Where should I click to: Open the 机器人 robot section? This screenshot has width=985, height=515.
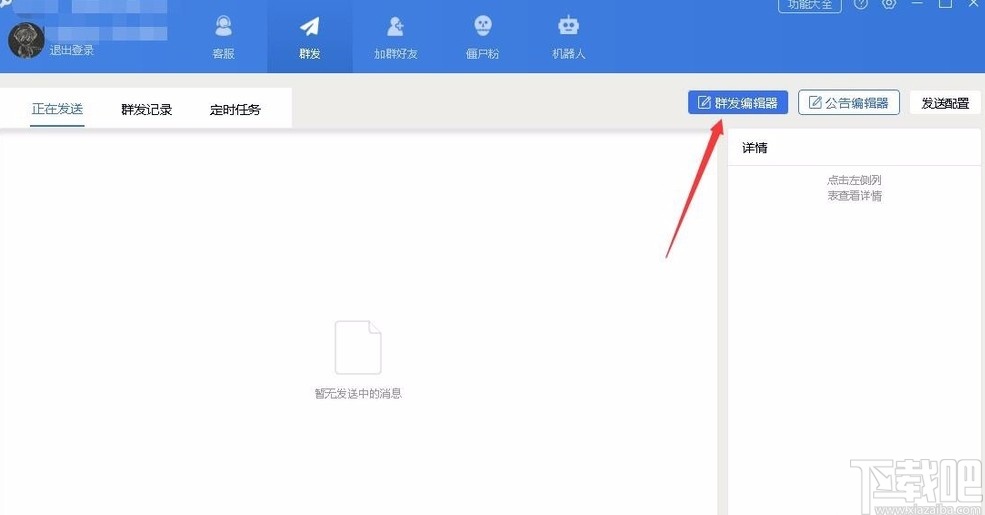click(569, 38)
